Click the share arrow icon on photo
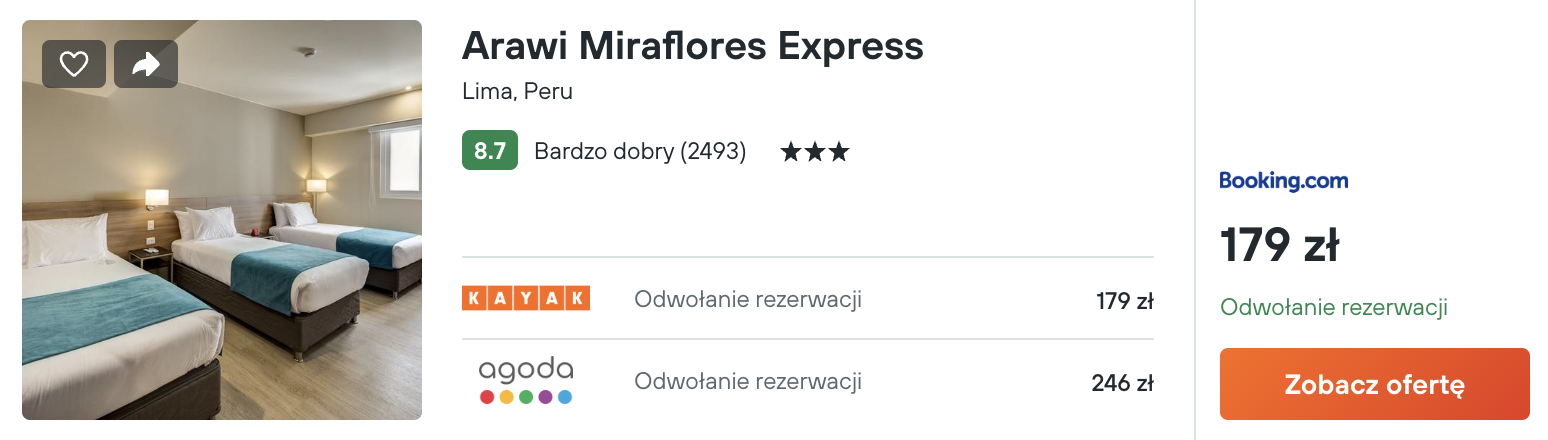1548x440 pixels. 146,64
